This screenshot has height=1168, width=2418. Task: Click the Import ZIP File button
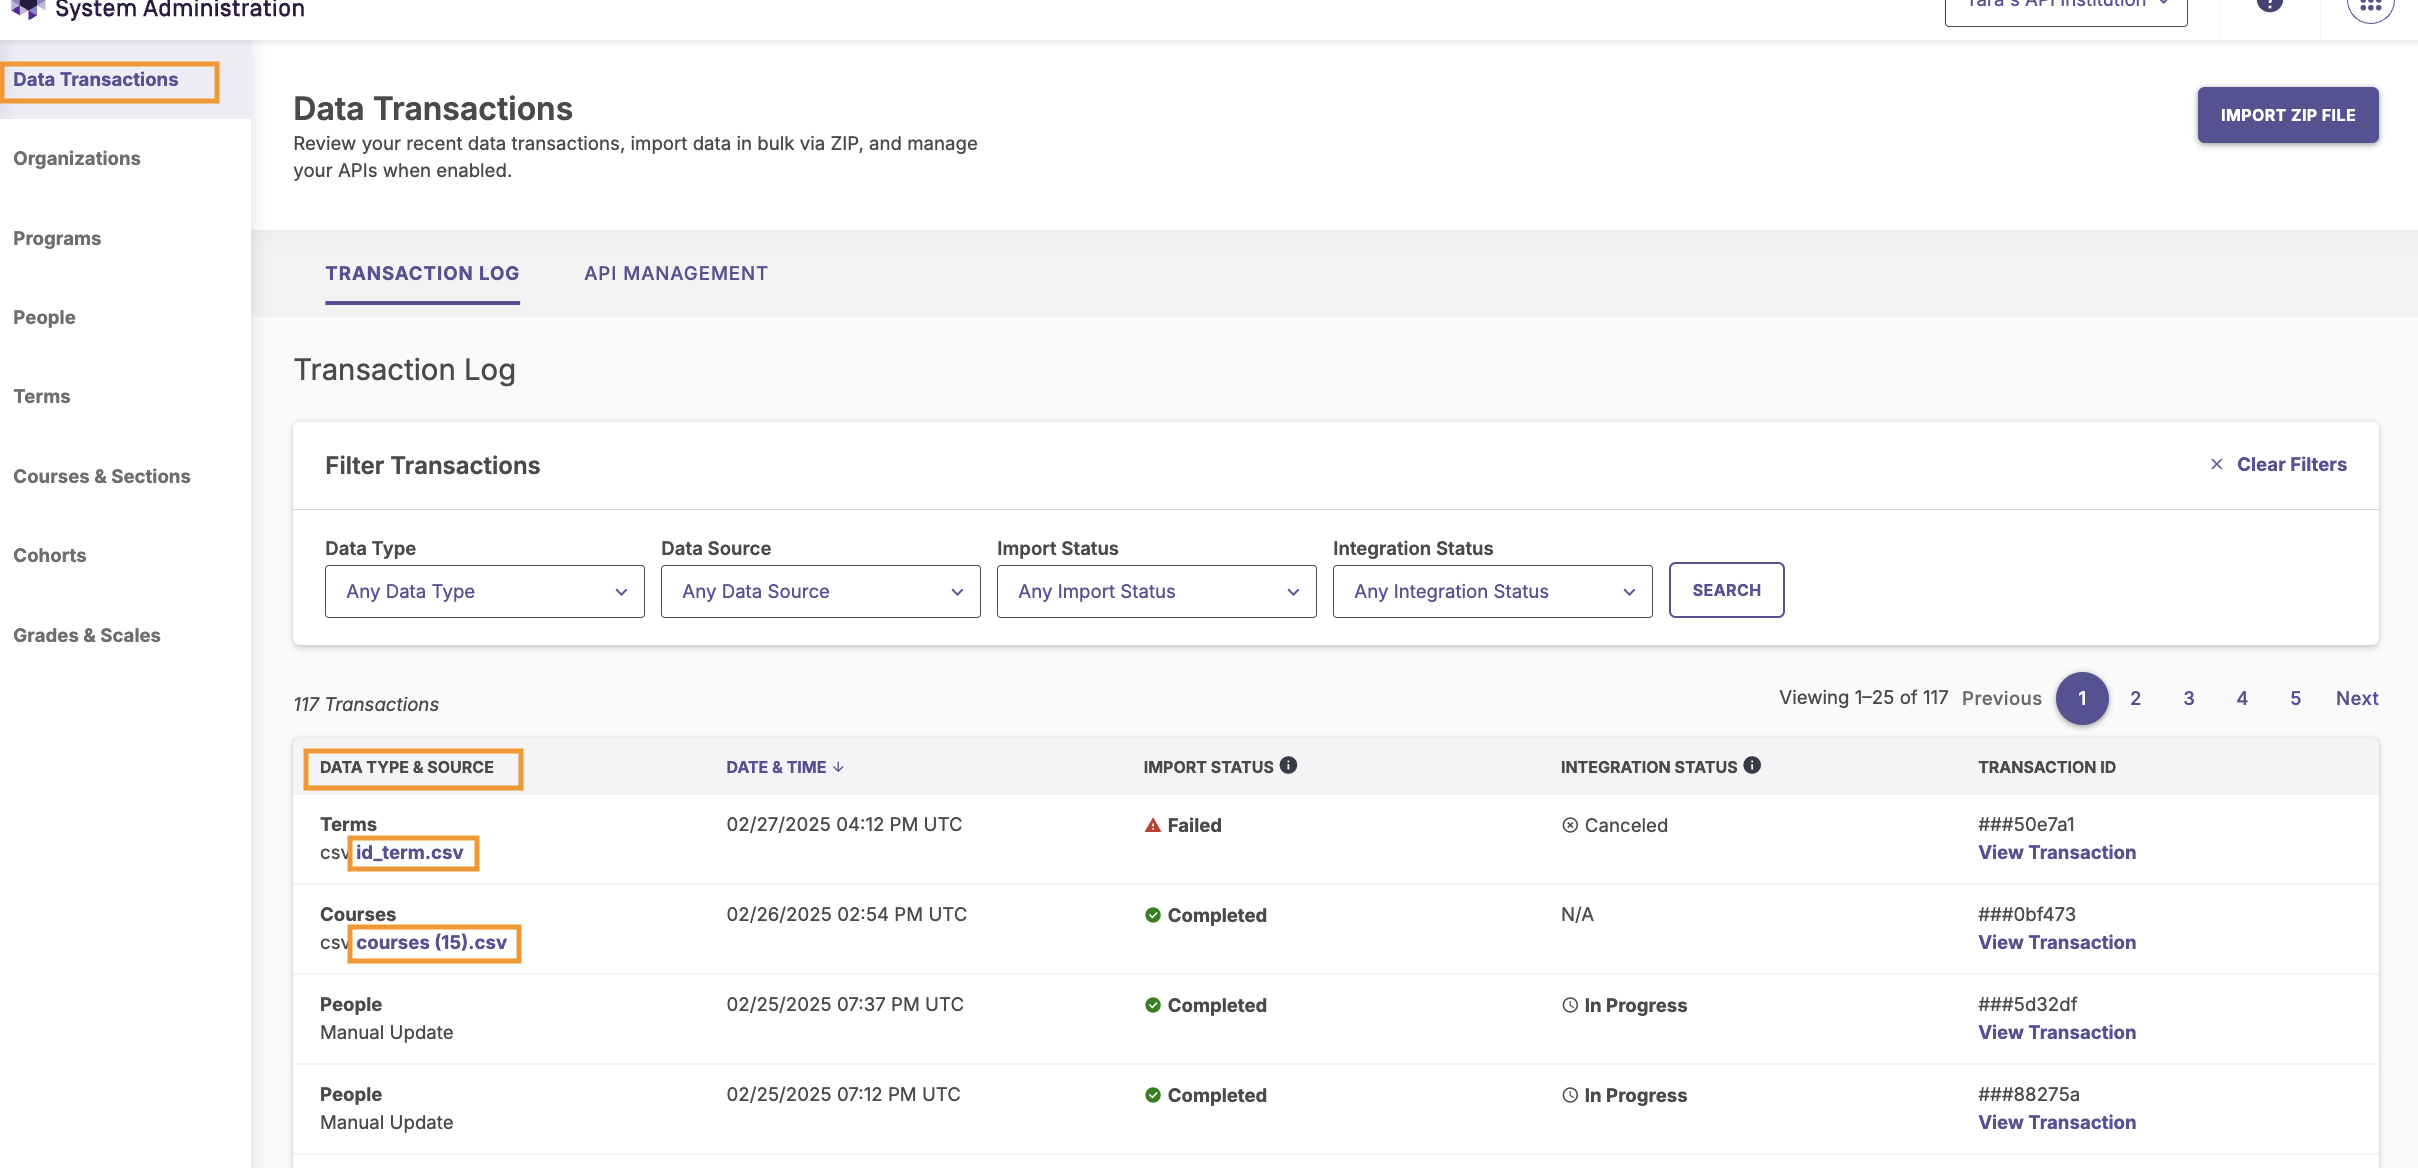2288,115
